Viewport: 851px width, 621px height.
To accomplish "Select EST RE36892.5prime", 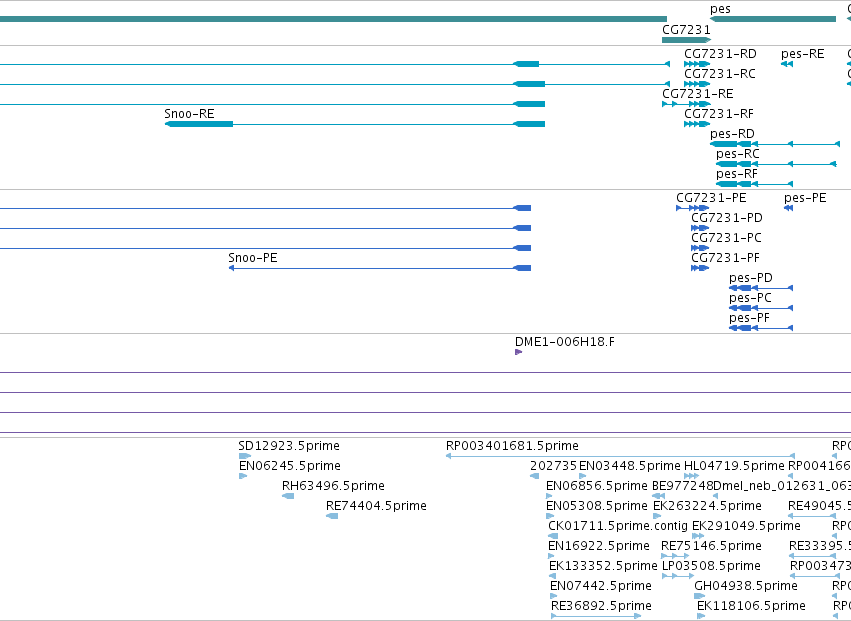I will coord(601,606).
